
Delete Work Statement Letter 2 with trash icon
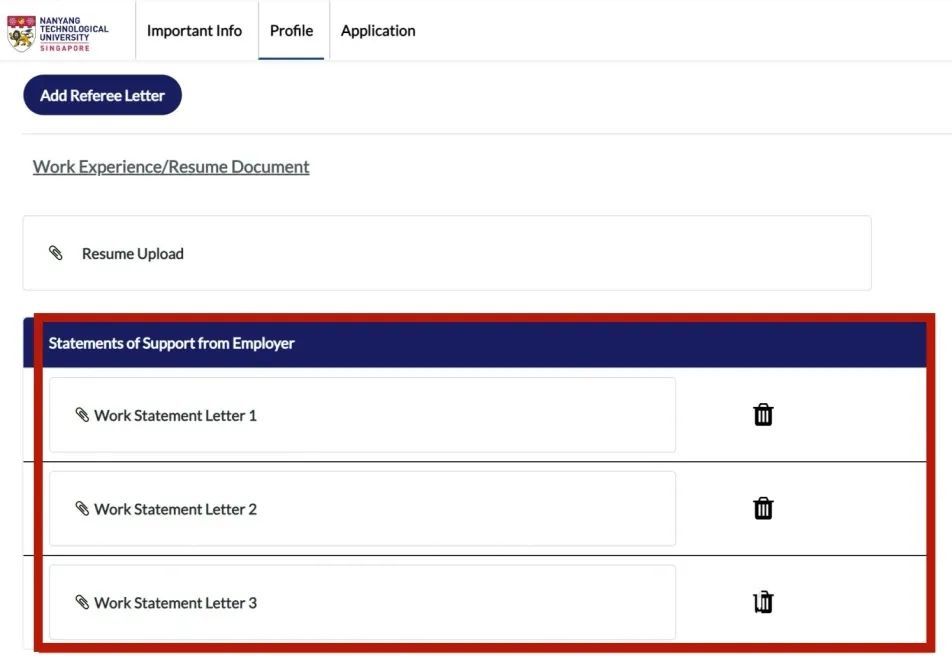click(763, 508)
